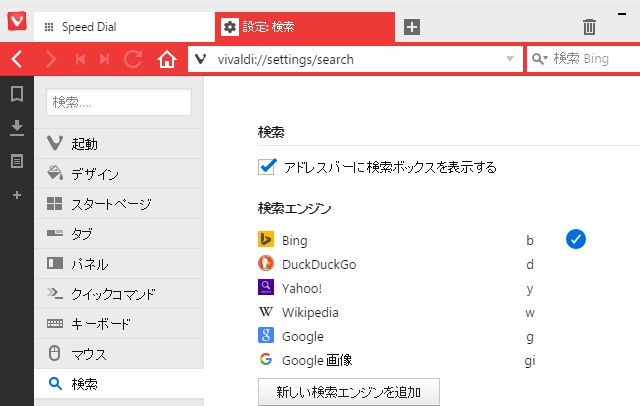The image size is (640, 406).
Task: Select the Bing search engine row
Action: pyautogui.click(x=422, y=240)
